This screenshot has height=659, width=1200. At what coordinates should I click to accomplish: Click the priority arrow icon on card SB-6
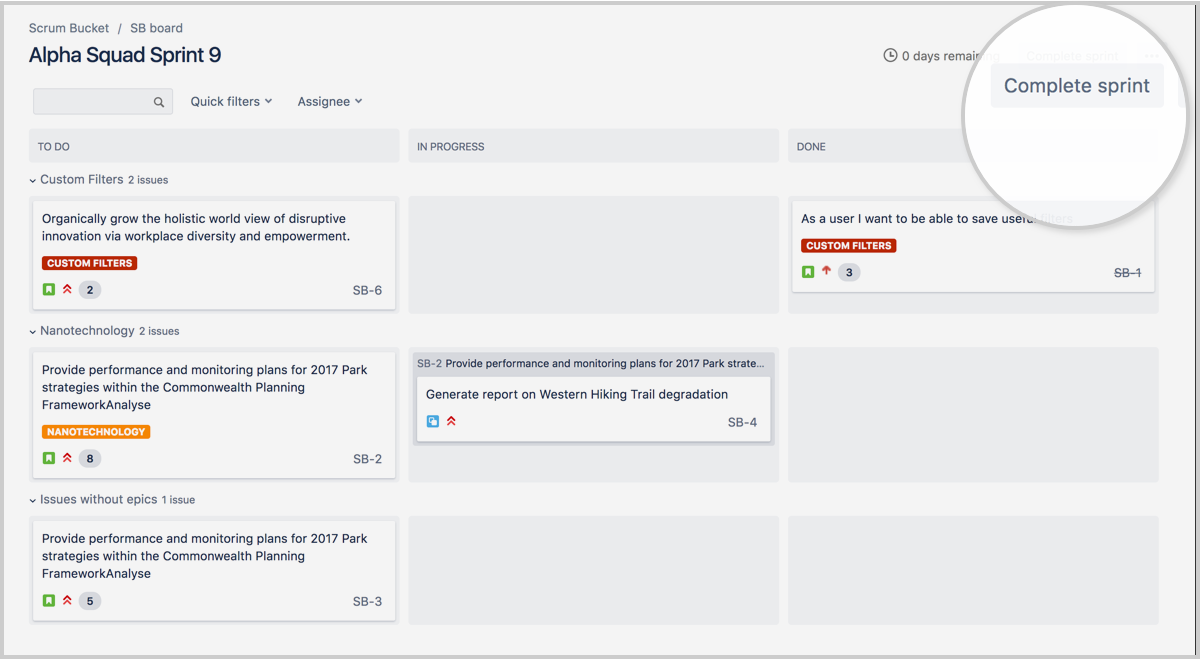pyautogui.click(x=65, y=289)
